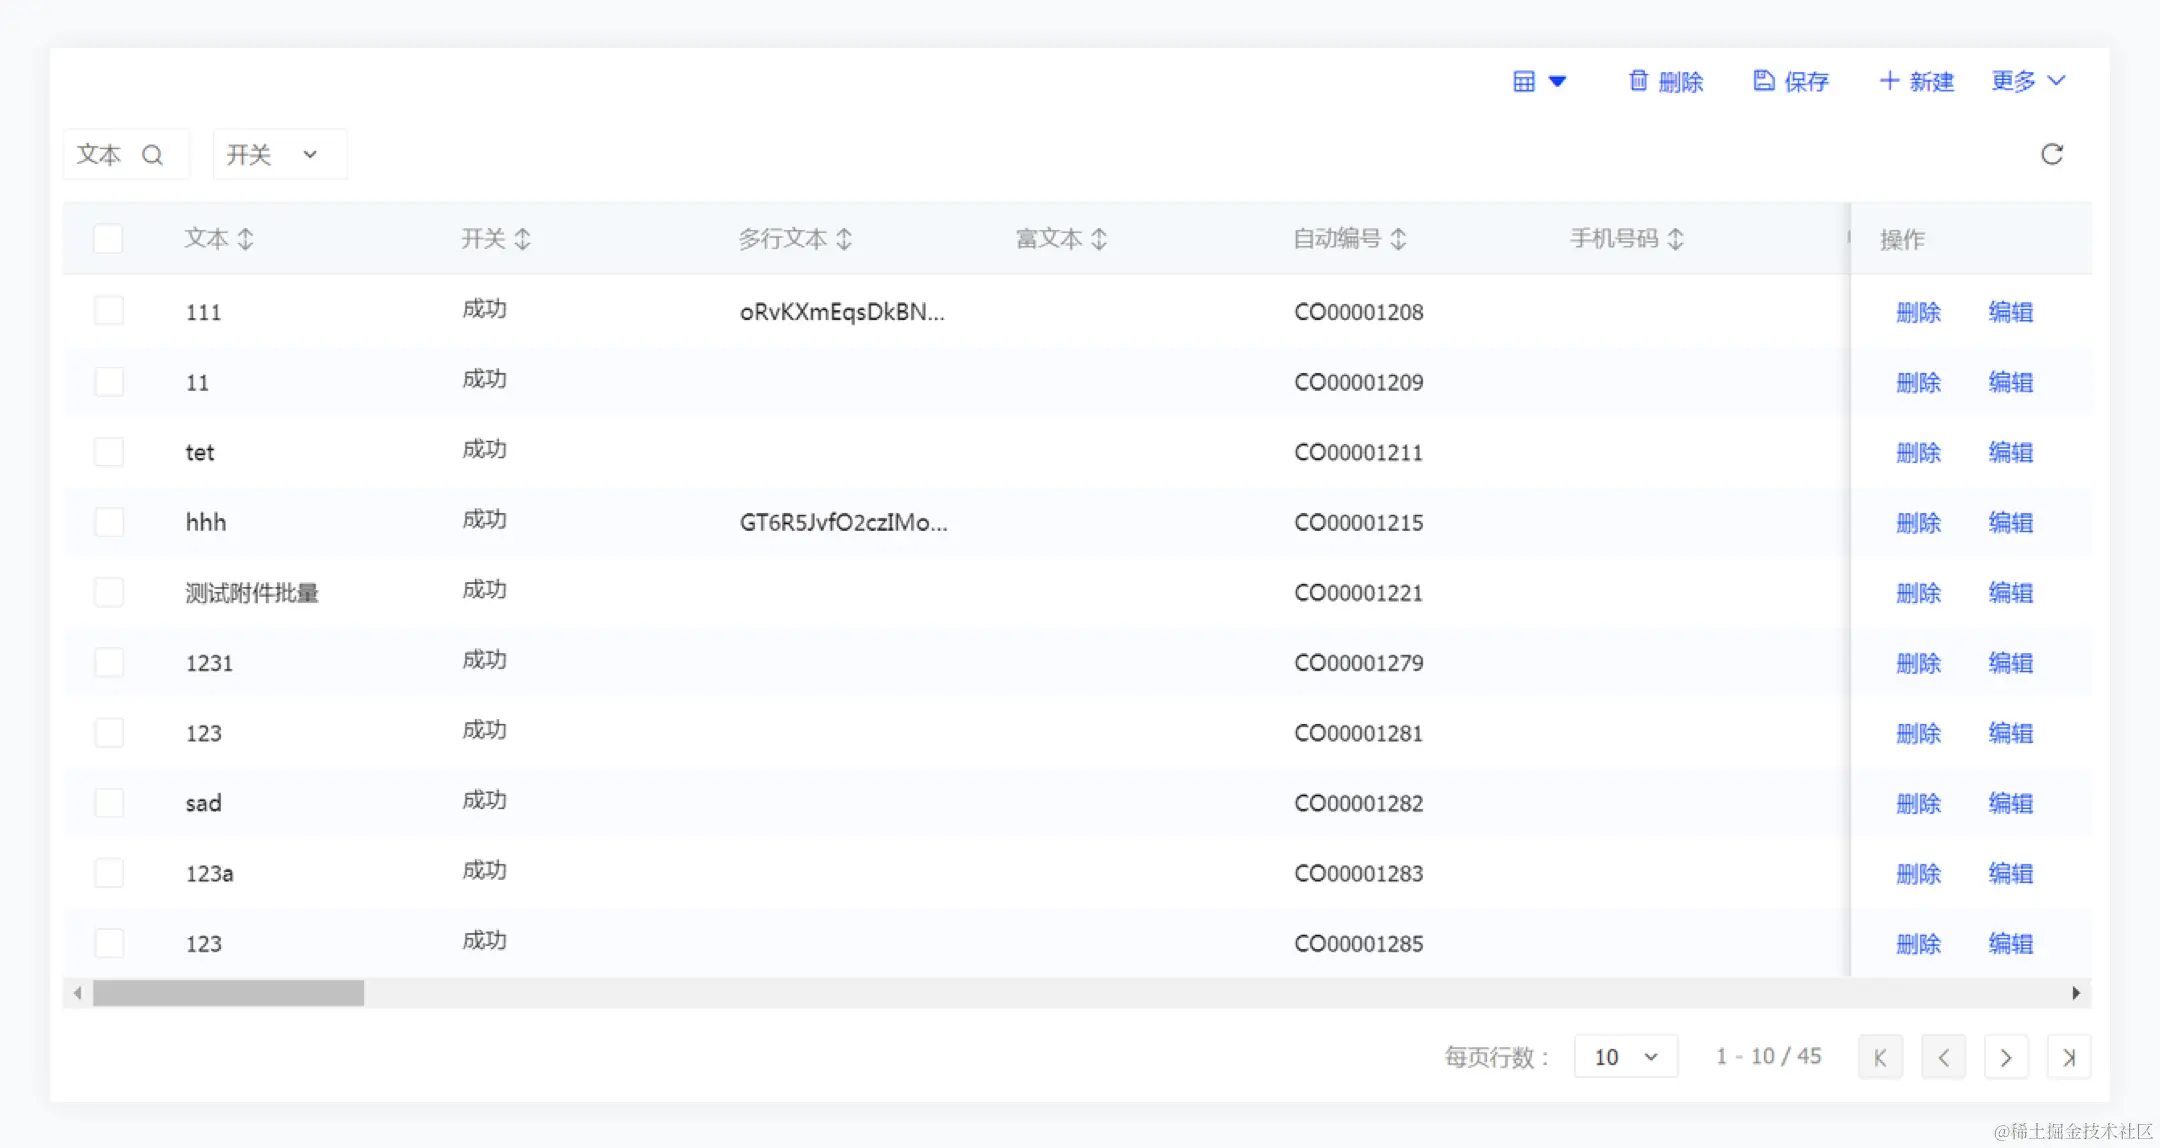Screen dimensions: 2160x1148
Task: Click 删除 link for row CO00001208
Action: click(1918, 312)
